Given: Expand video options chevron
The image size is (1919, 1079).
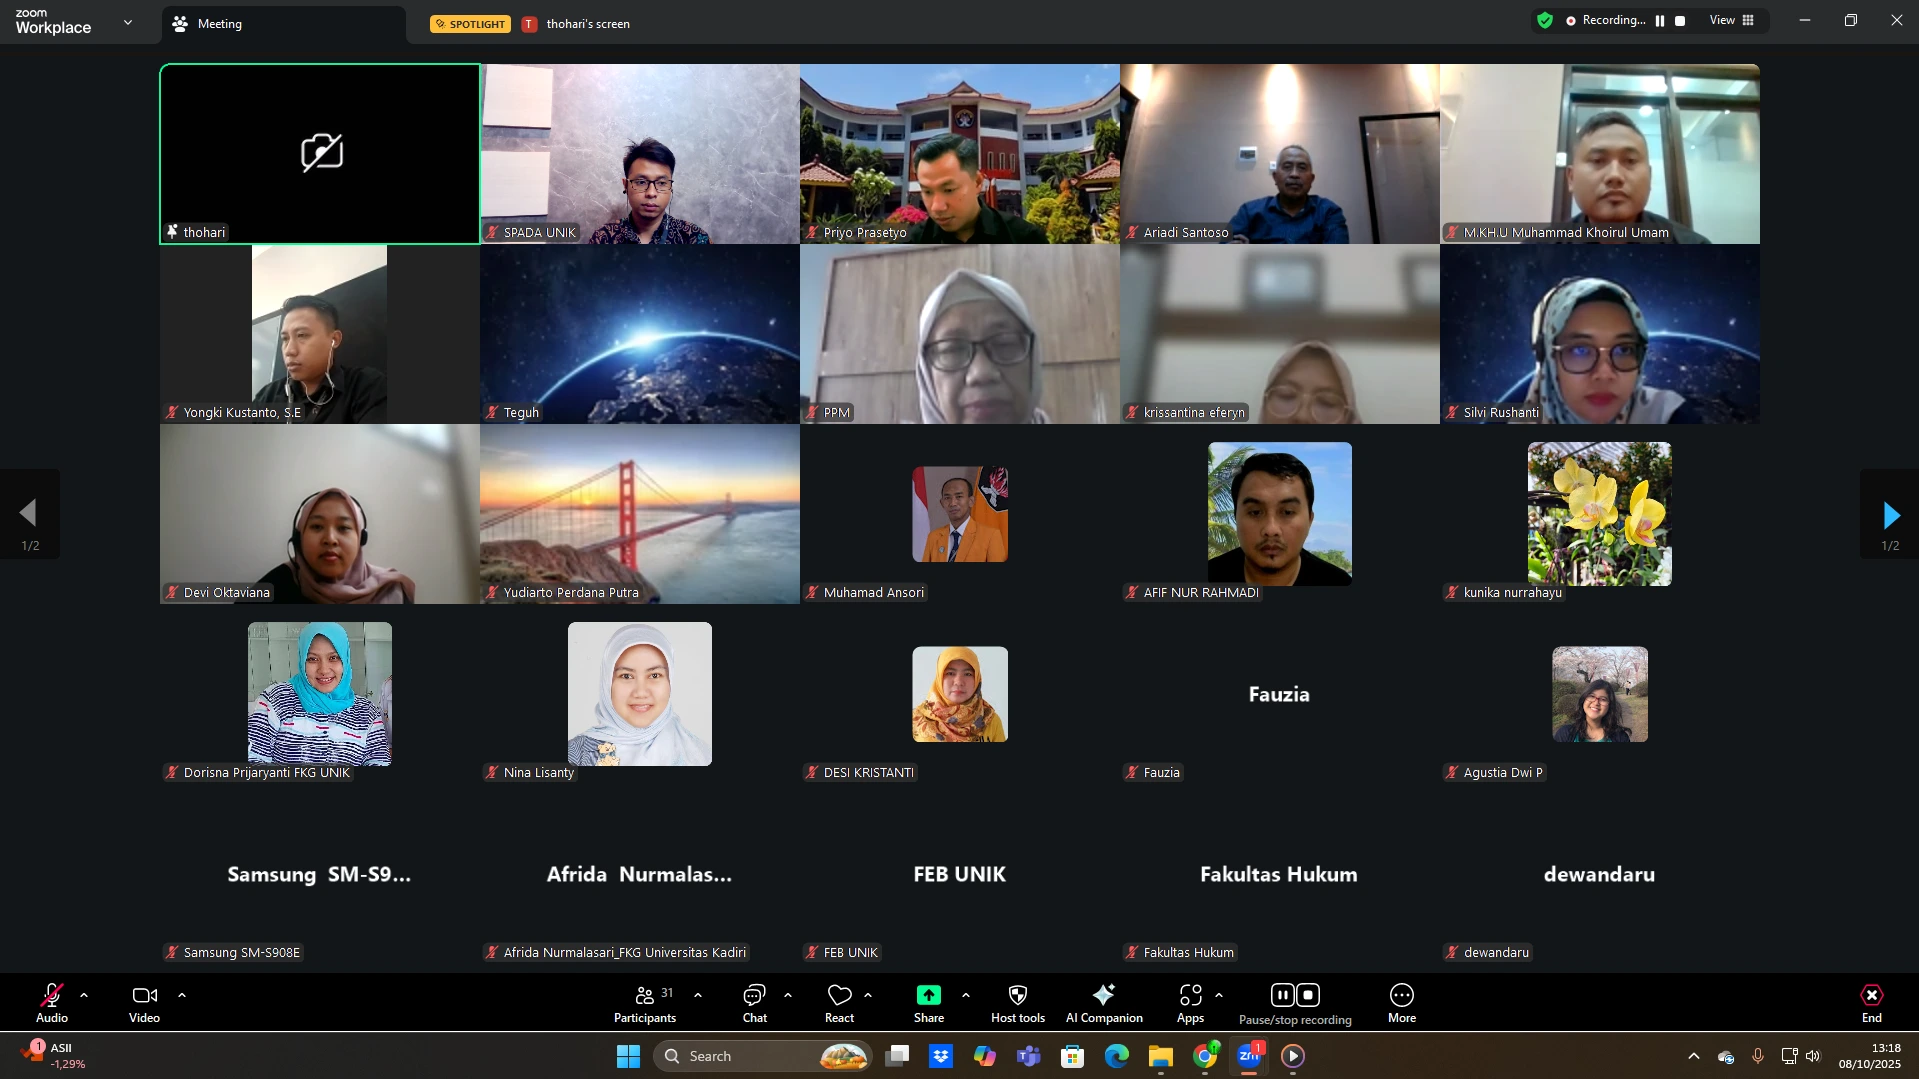Looking at the screenshot, I should pyautogui.click(x=182, y=996).
